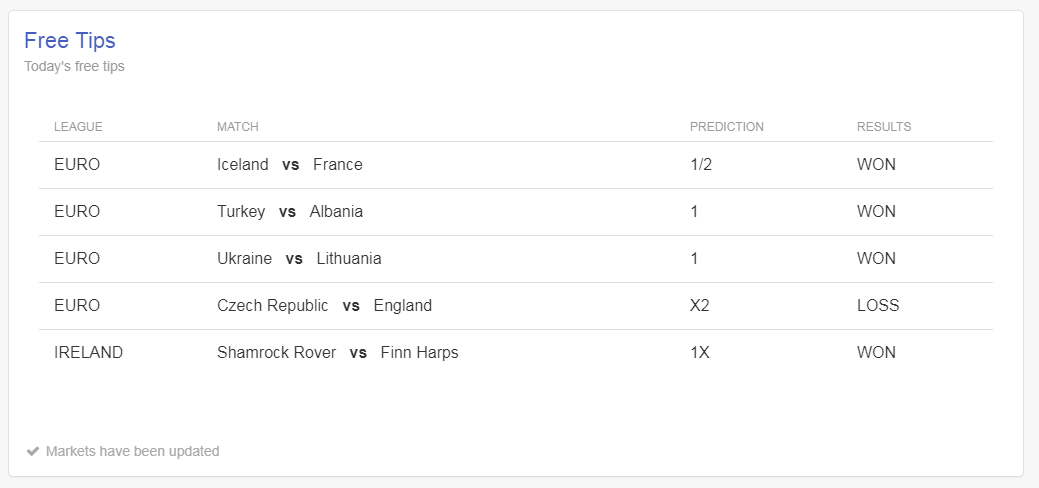Select the LOSS result cell

(x=878, y=306)
